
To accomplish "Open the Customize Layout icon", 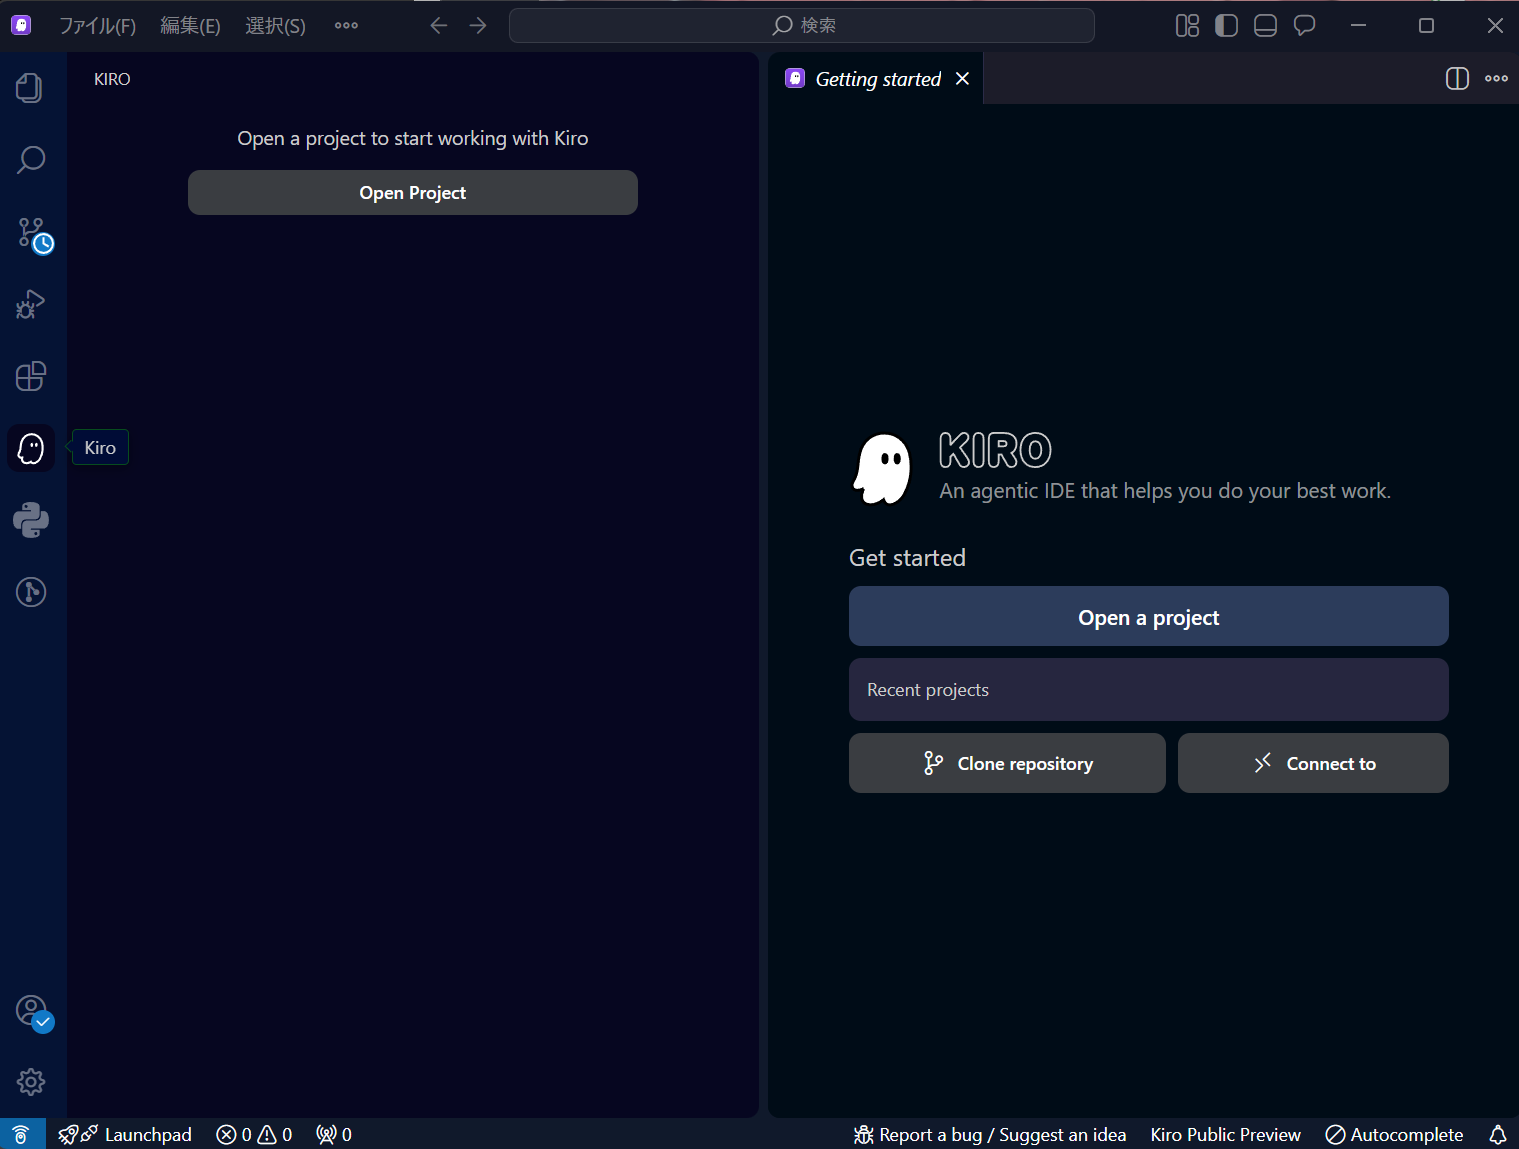I will tap(1187, 26).
